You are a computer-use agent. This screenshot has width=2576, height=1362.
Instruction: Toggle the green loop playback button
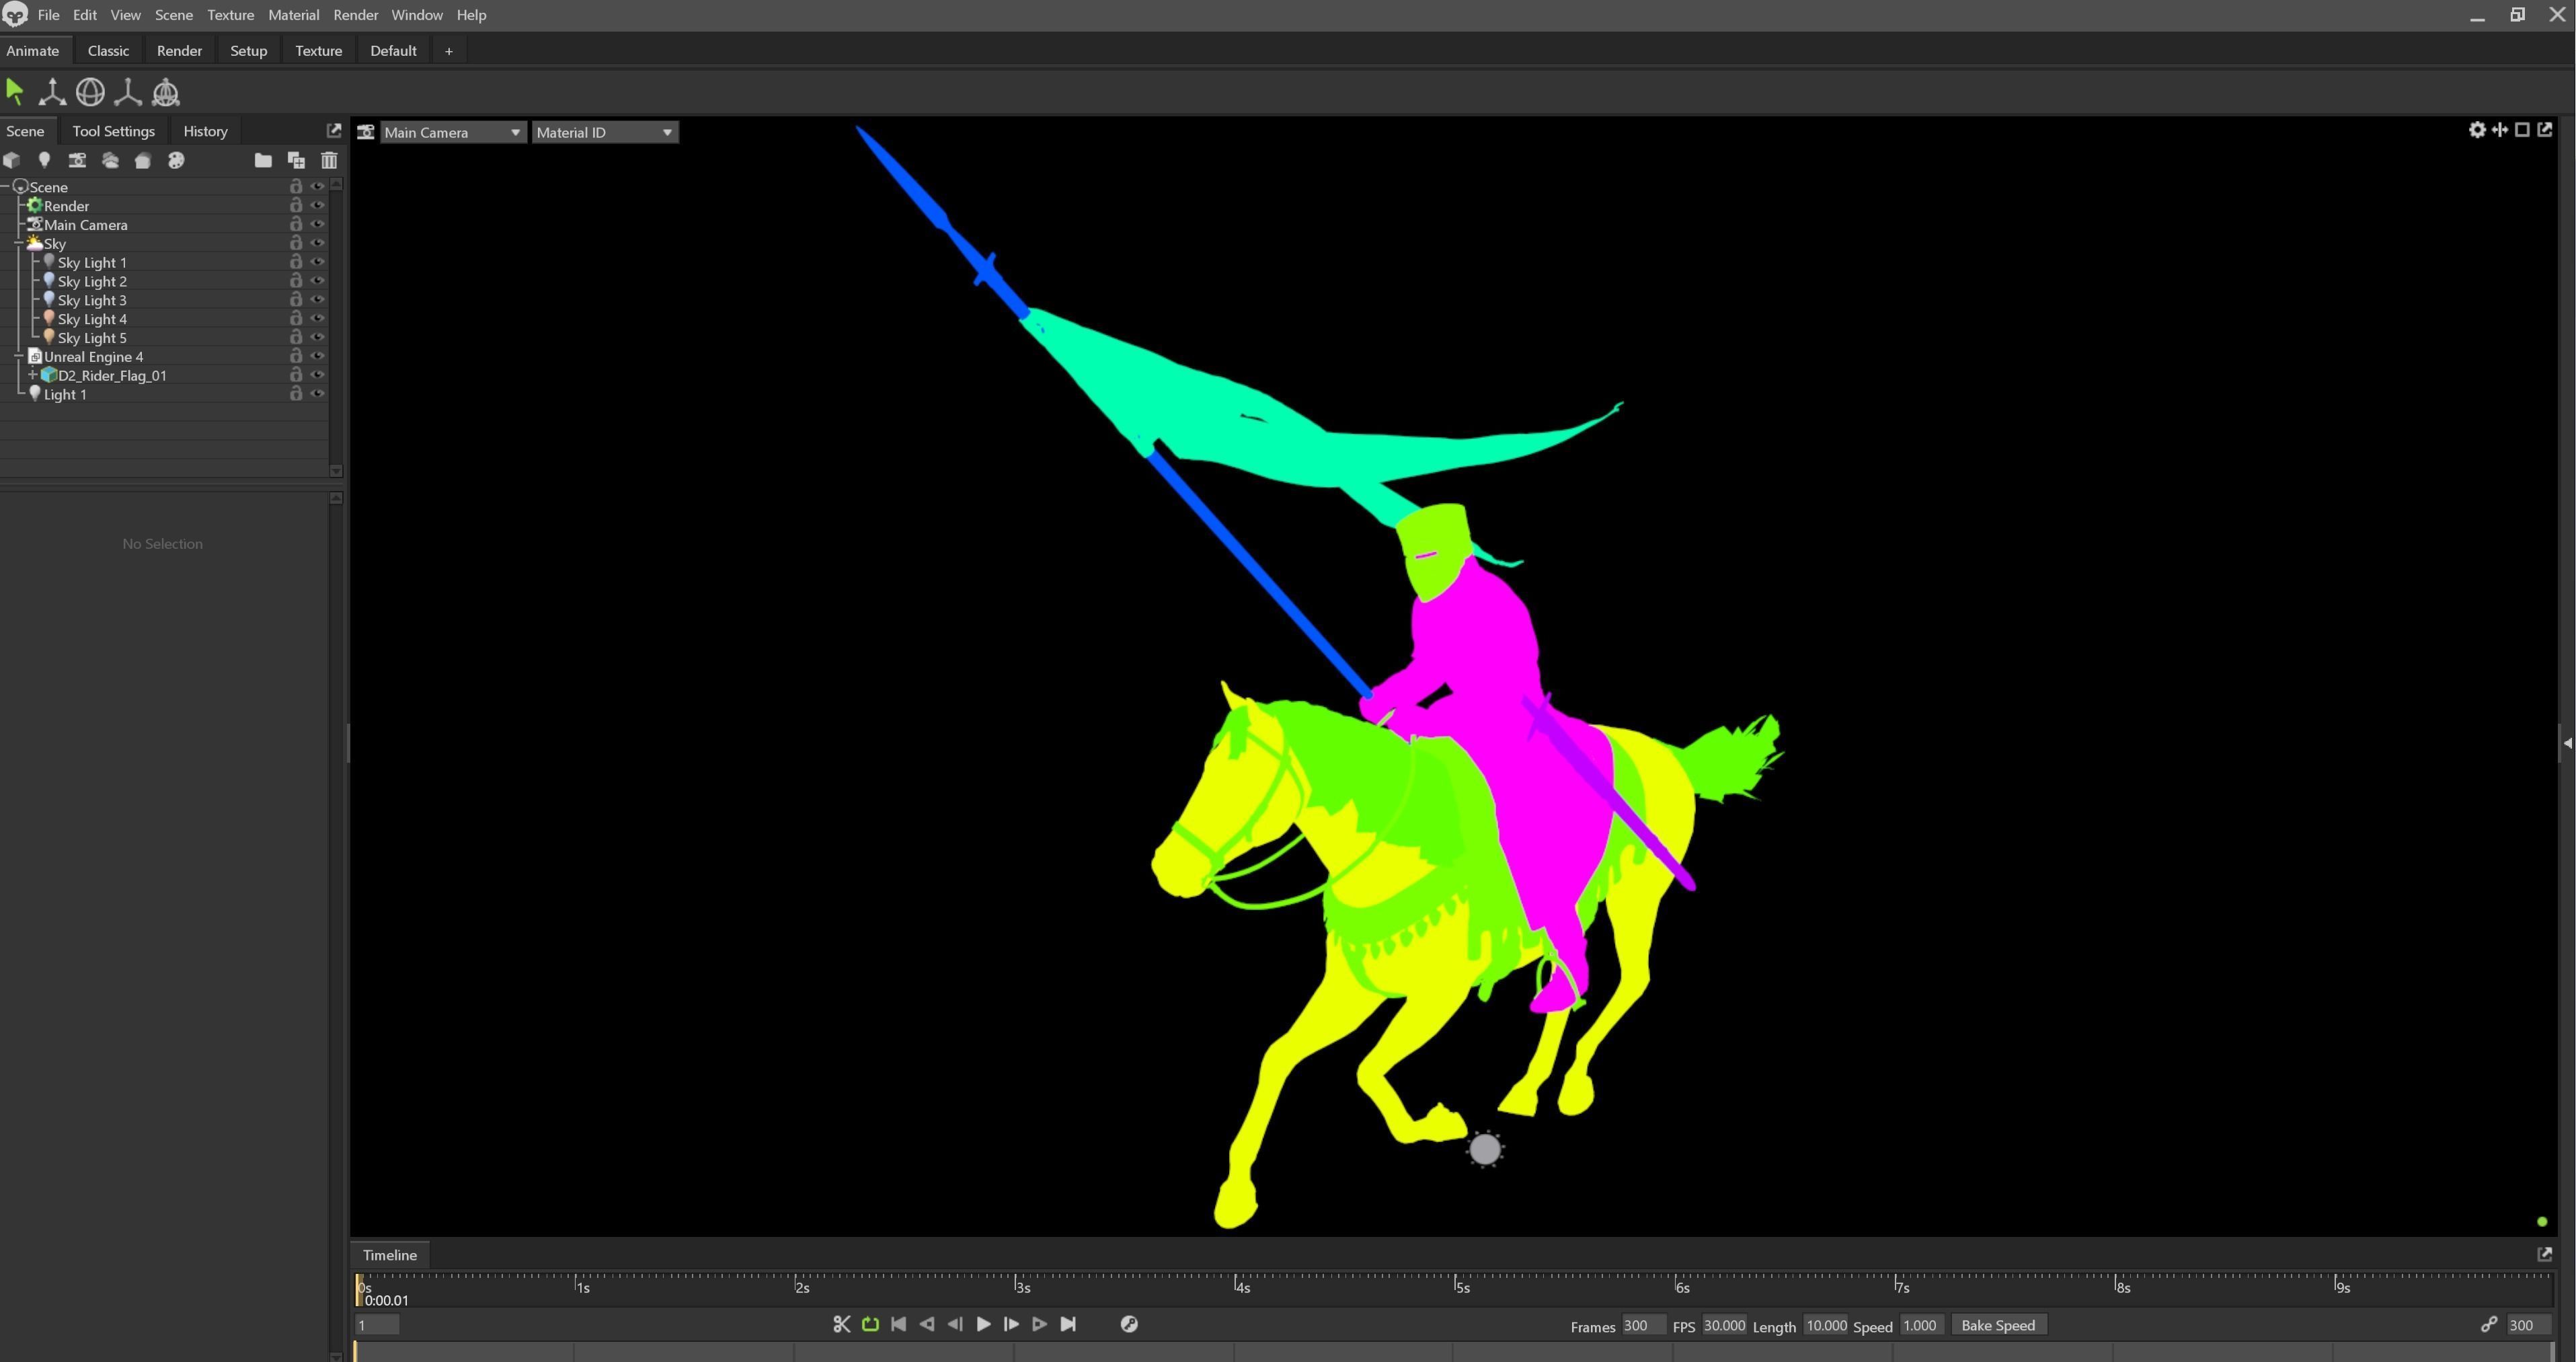tap(870, 1324)
